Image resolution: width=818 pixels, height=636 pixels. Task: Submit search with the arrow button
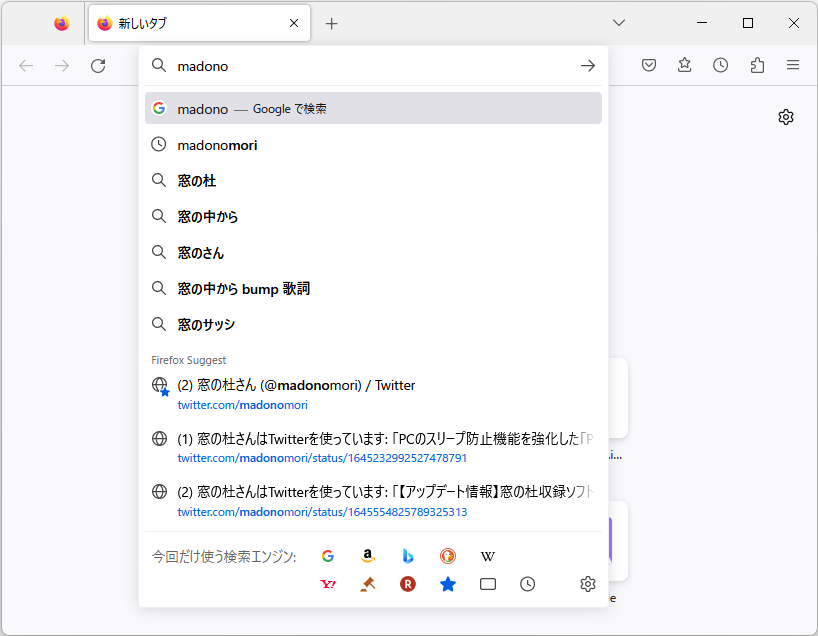[588, 65]
